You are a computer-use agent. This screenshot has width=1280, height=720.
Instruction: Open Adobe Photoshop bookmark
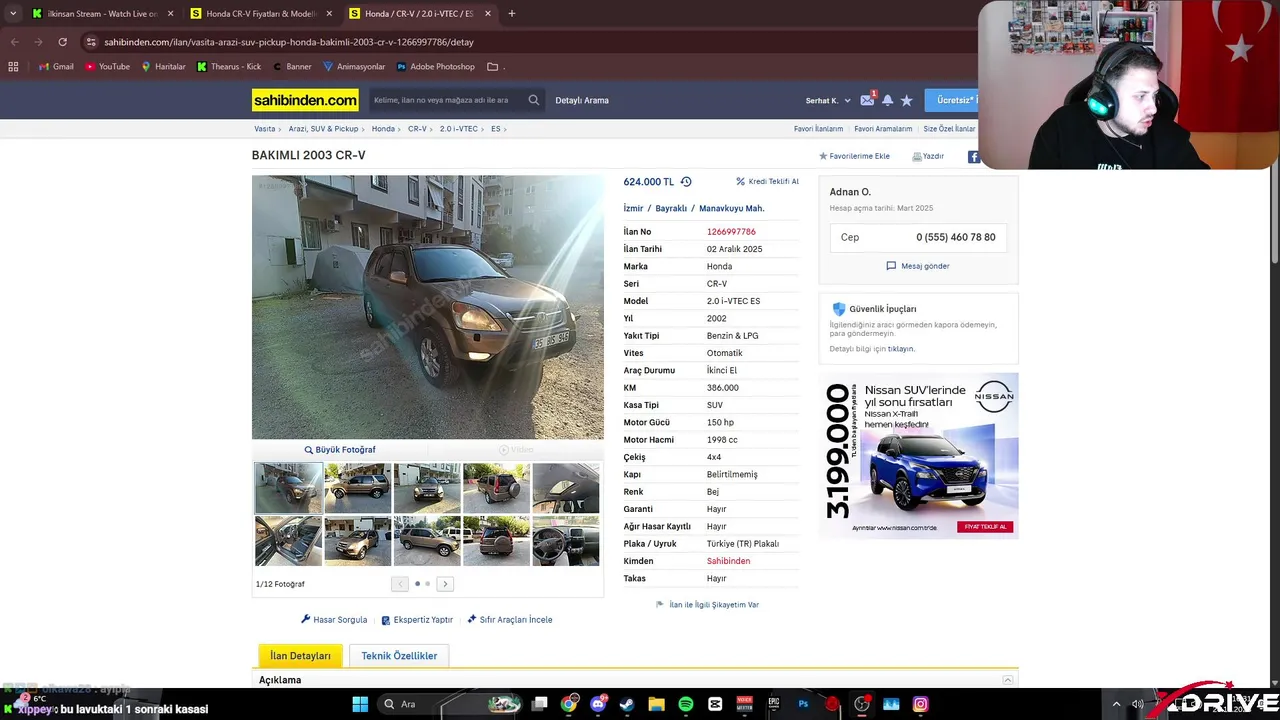click(435, 67)
